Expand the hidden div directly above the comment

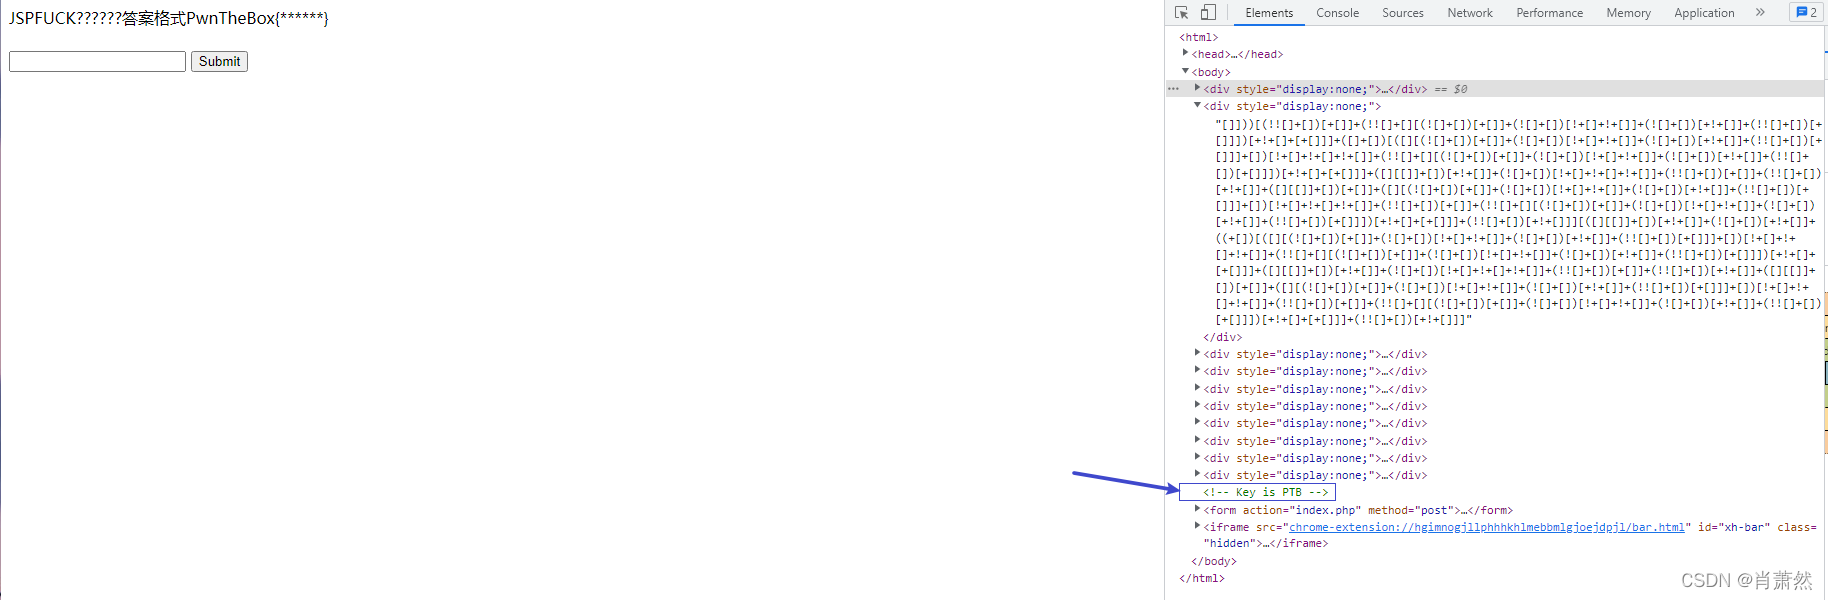tap(1198, 475)
